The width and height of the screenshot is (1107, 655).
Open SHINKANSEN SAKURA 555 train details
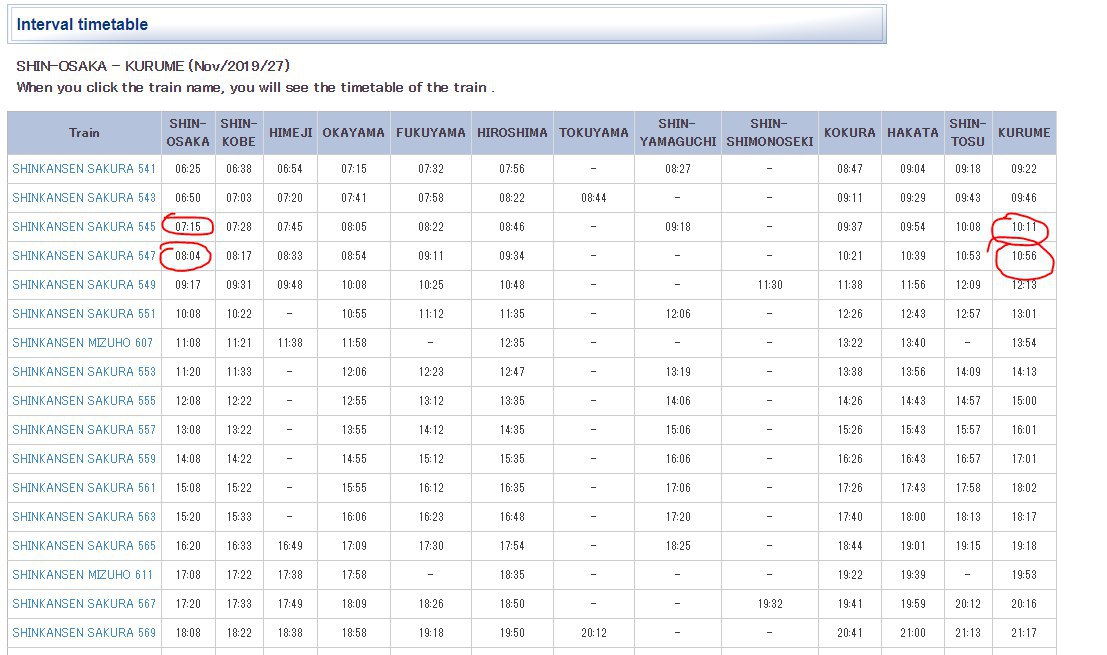click(84, 400)
